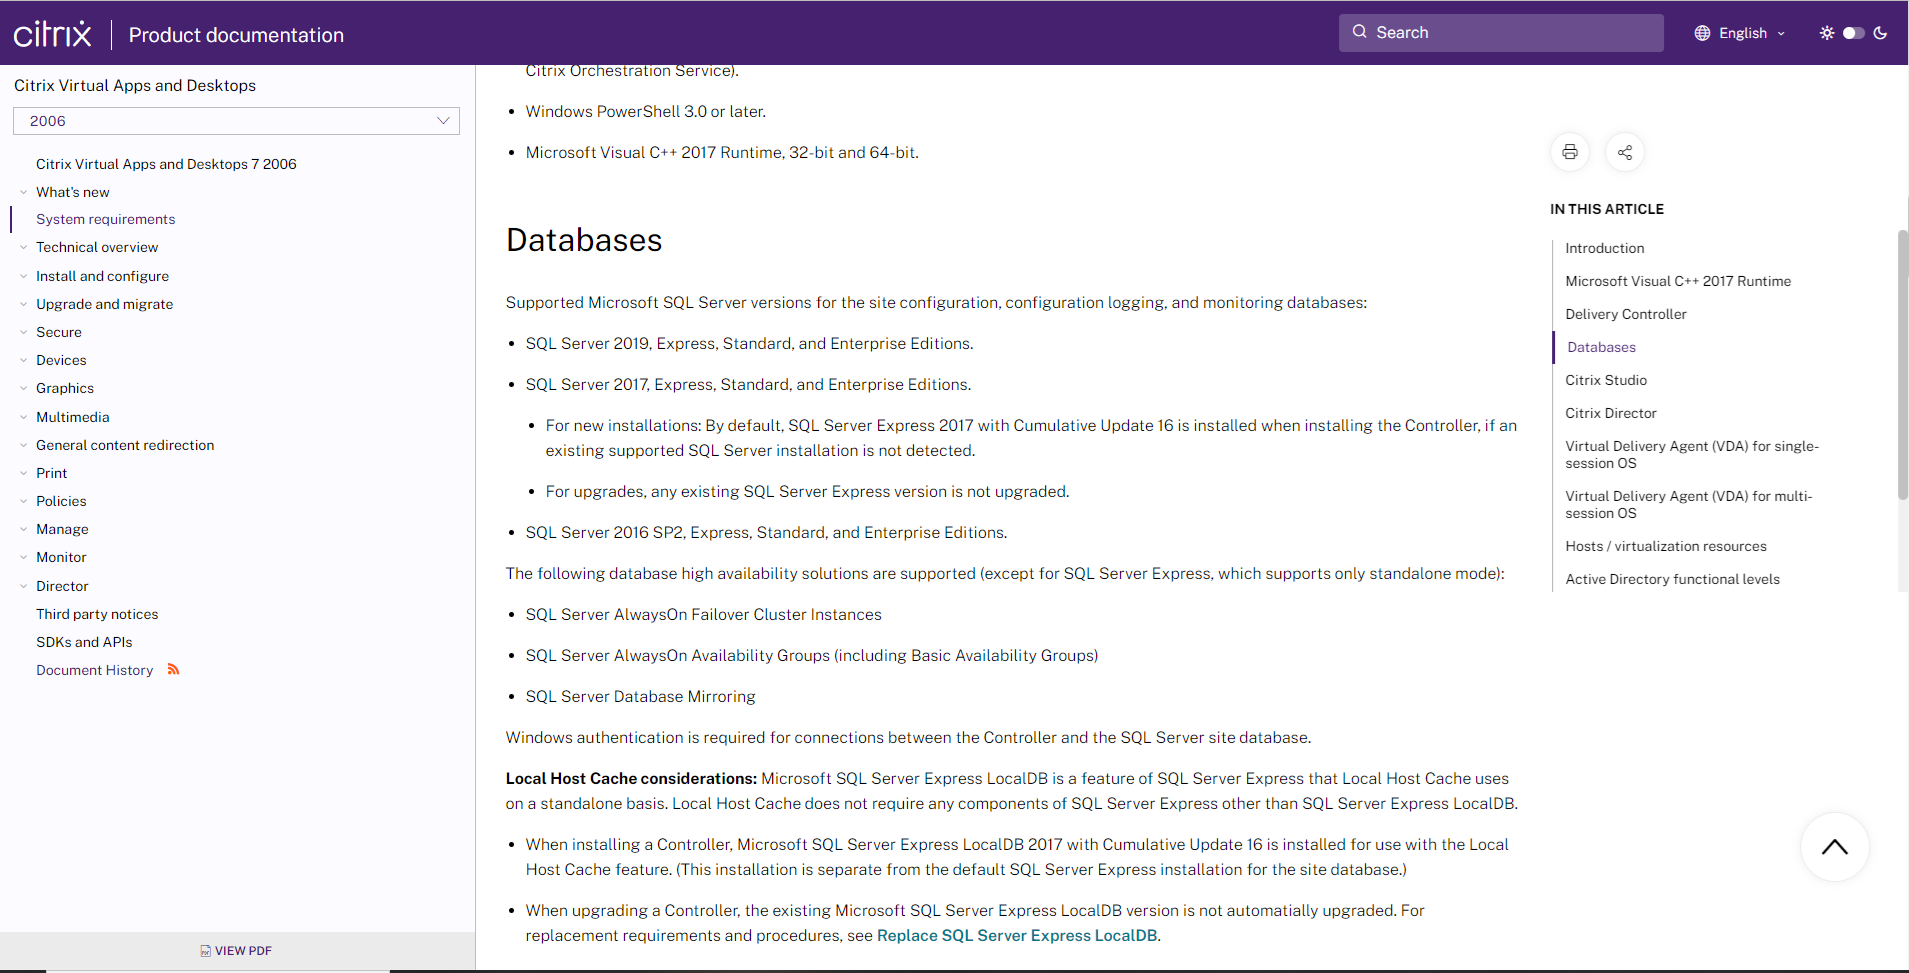Open System requirements in sidebar
Screen dimensions: 1909x973
pos(105,219)
